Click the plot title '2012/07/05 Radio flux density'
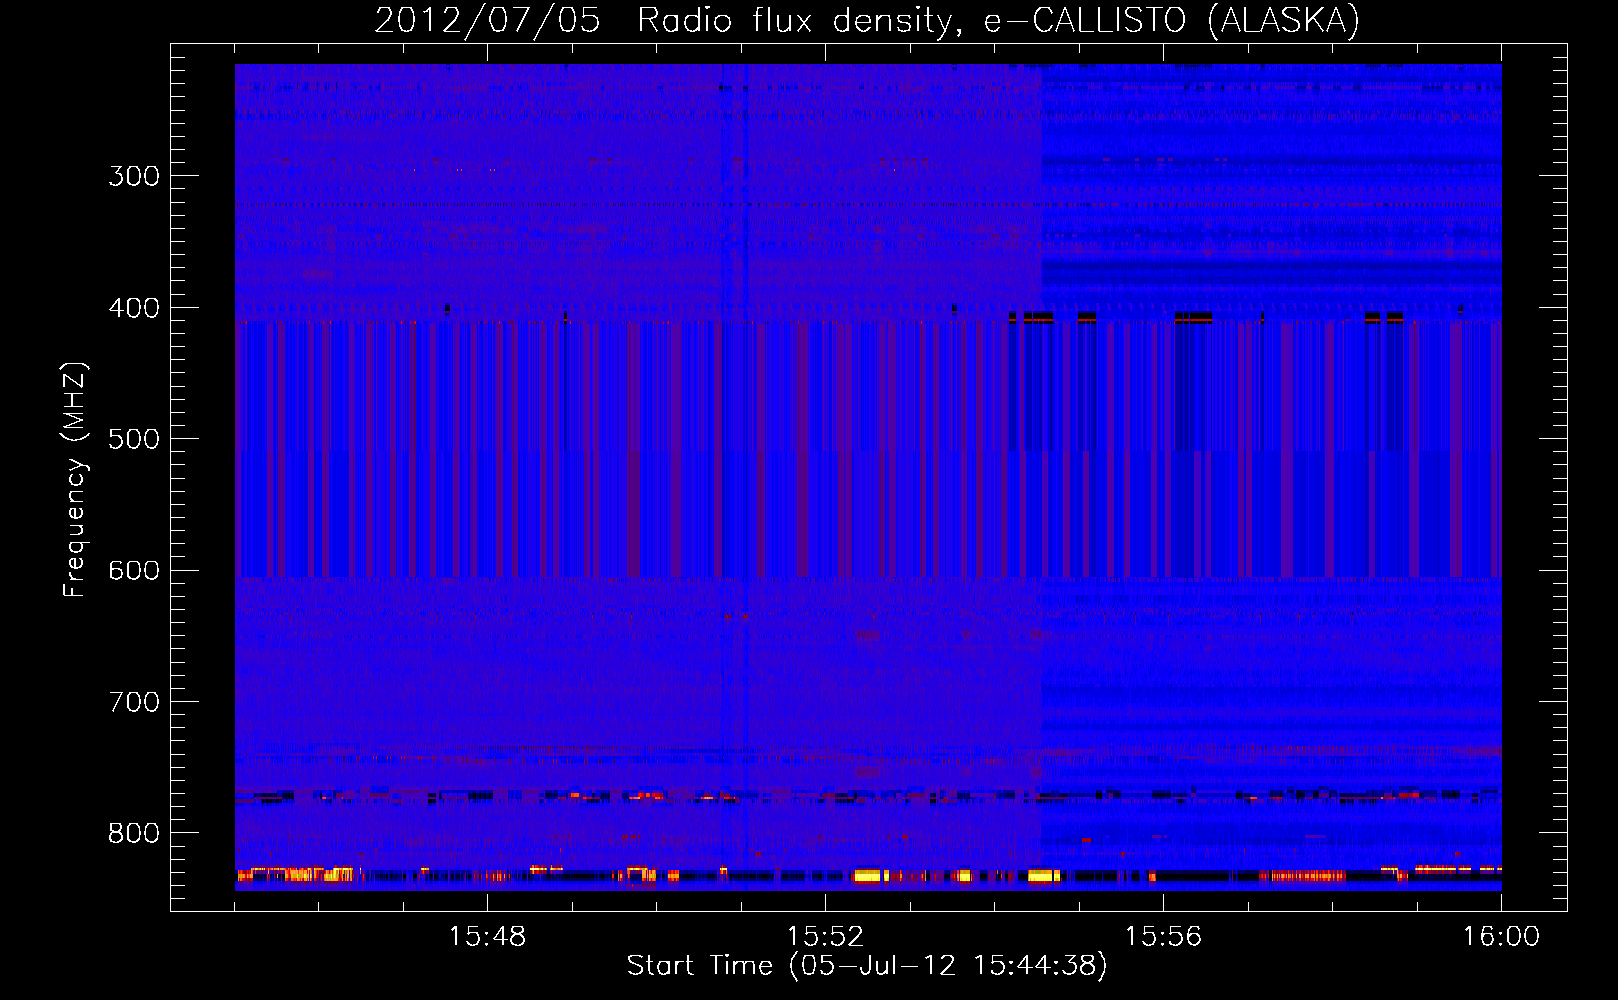The image size is (1618, 1000). tap(668, 21)
